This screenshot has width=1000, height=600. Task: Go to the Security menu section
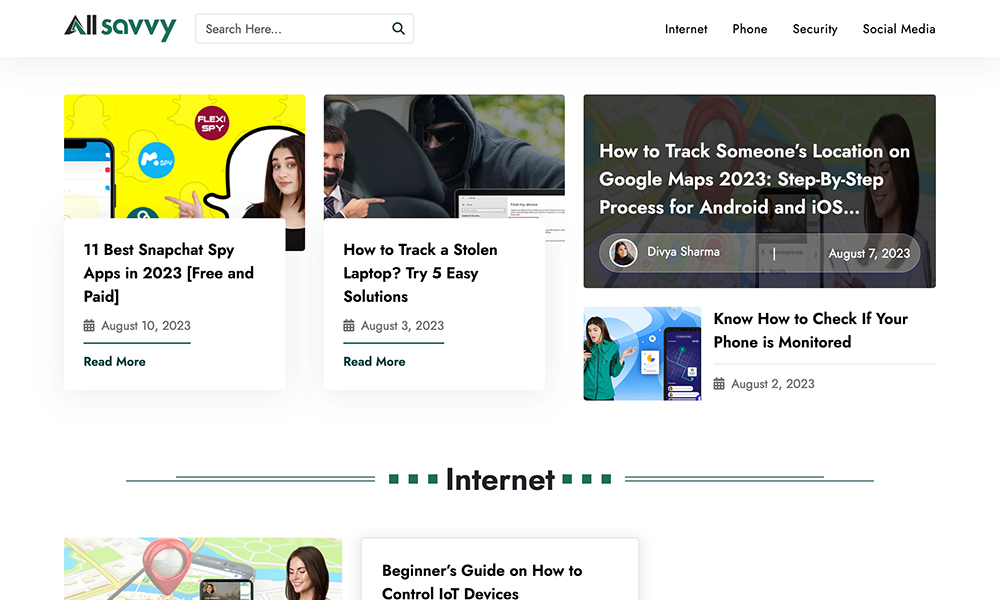(x=814, y=29)
